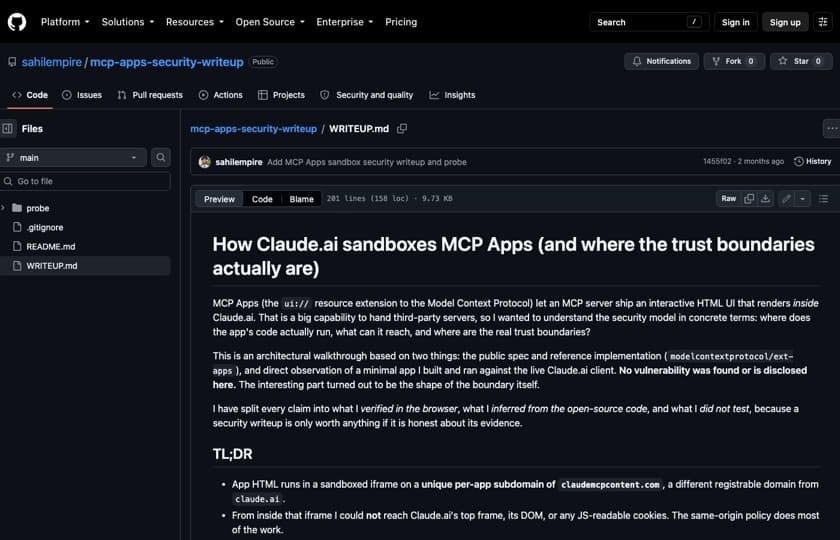Copy raw file contents icon
840x540 pixels.
pyautogui.click(x=749, y=198)
